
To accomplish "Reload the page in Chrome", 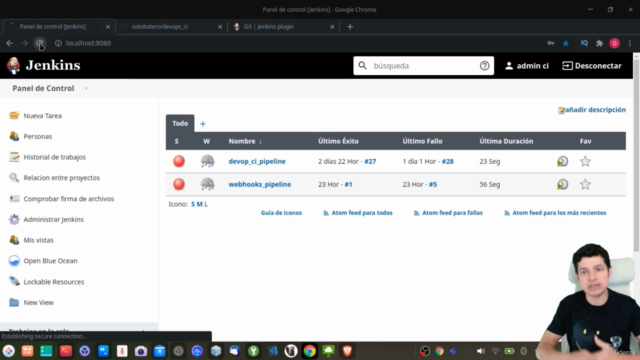I will pos(40,43).
